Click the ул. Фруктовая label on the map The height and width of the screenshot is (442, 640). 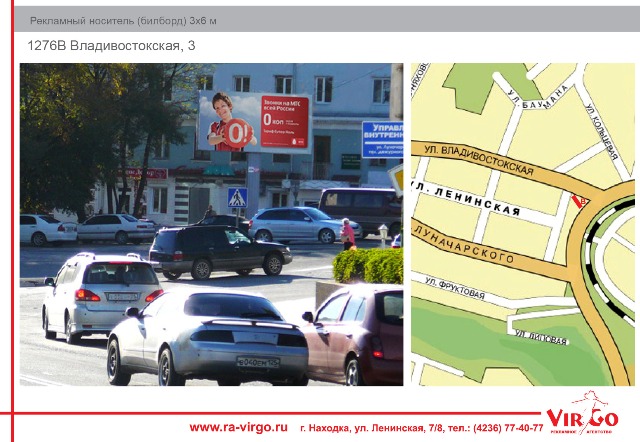coord(455,289)
